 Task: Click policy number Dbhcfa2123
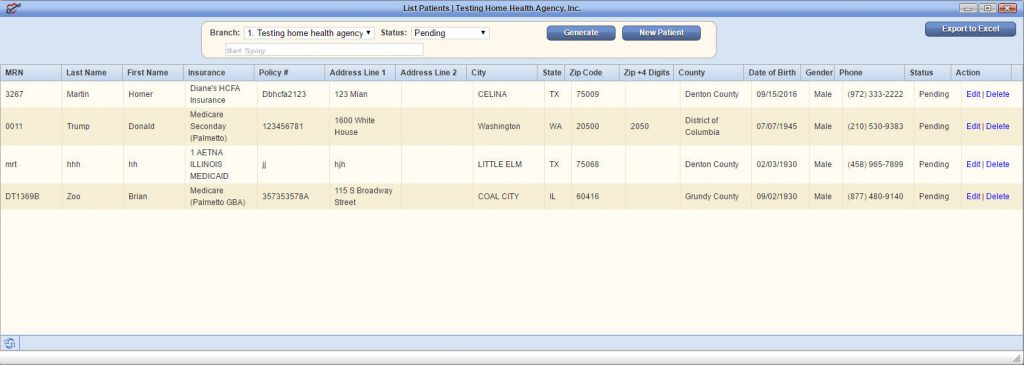pyautogui.click(x=284, y=94)
